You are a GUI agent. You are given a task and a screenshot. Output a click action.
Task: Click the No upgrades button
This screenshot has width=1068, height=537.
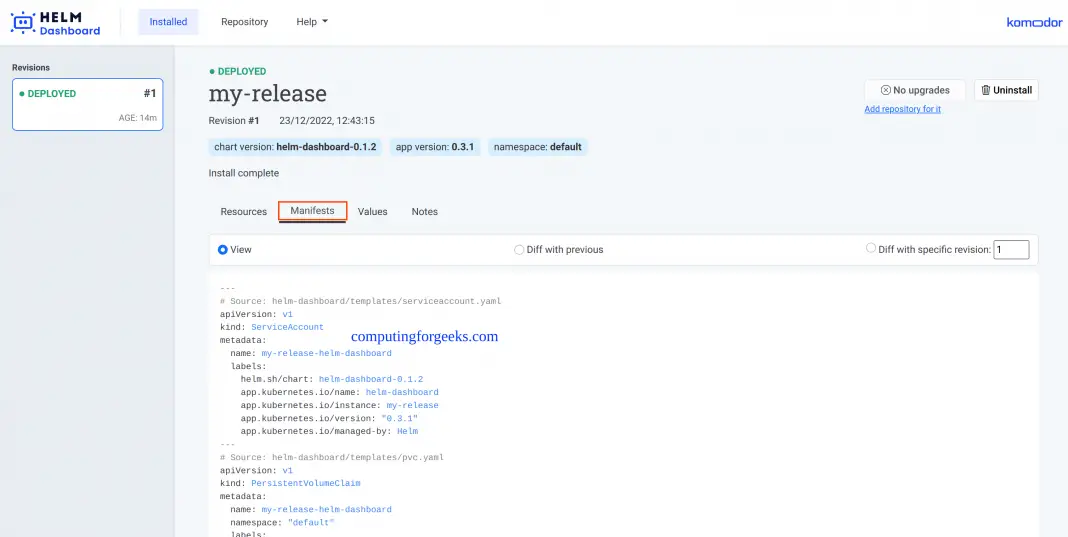914,90
